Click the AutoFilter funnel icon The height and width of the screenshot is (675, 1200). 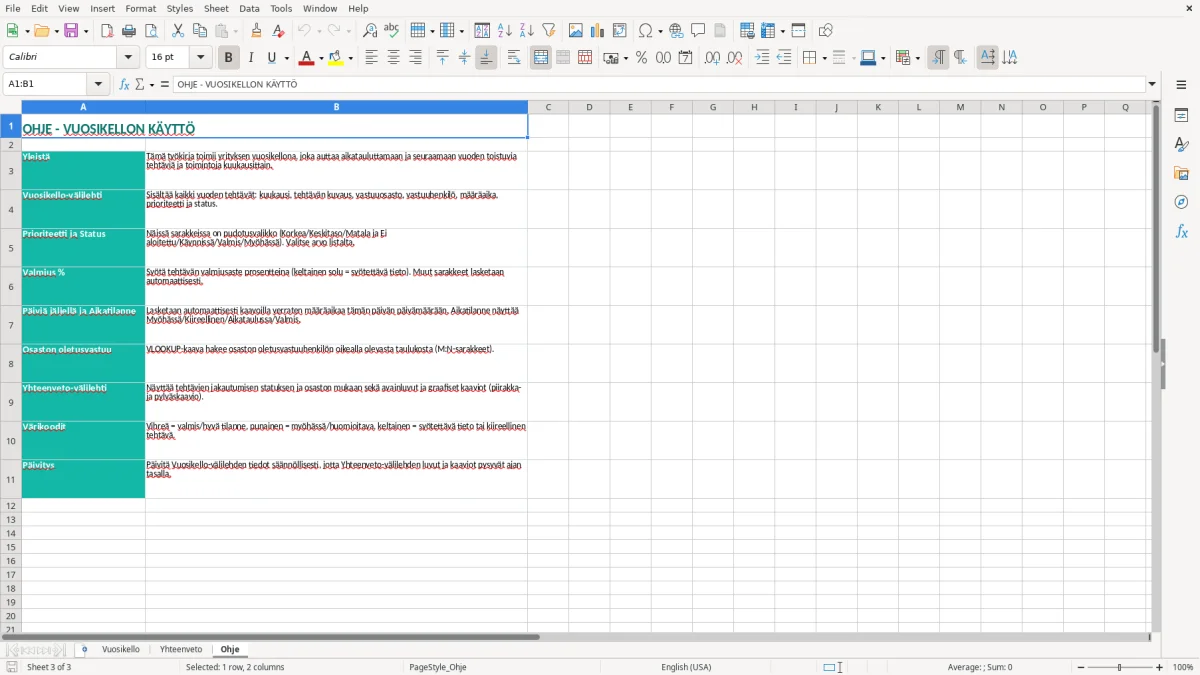point(548,31)
